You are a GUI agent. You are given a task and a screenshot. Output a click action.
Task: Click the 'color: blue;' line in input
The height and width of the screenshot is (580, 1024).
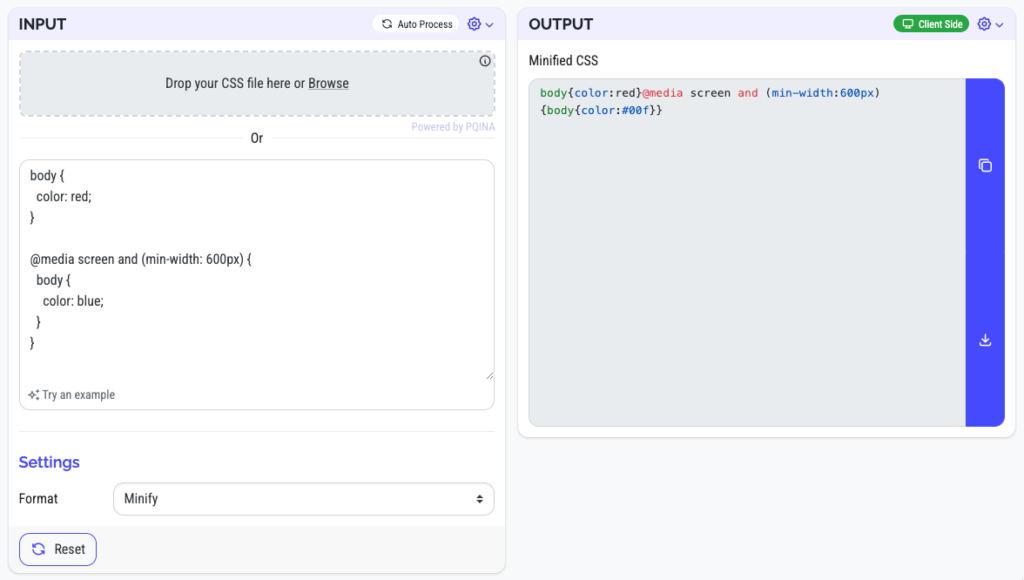(x=73, y=301)
